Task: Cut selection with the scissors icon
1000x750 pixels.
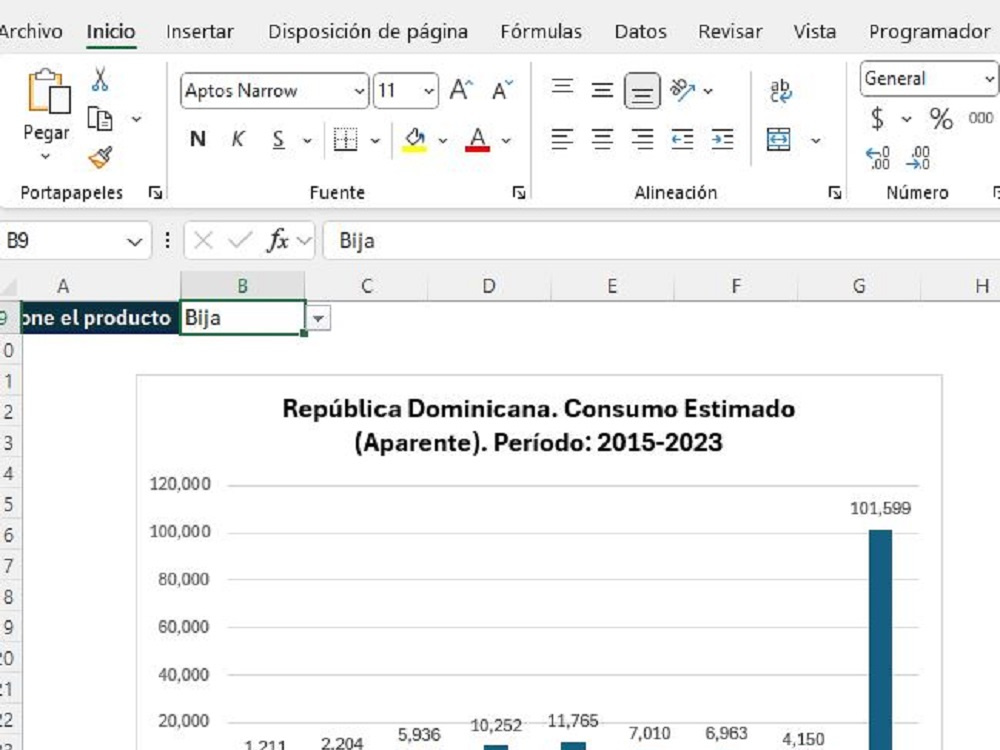Action: 99,79
